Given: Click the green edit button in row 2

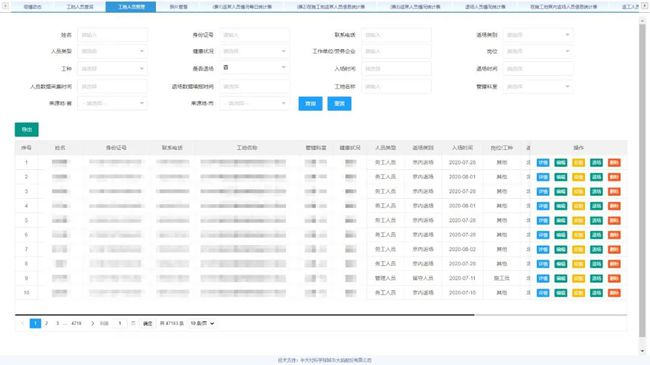Looking at the screenshot, I should pos(560,177).
